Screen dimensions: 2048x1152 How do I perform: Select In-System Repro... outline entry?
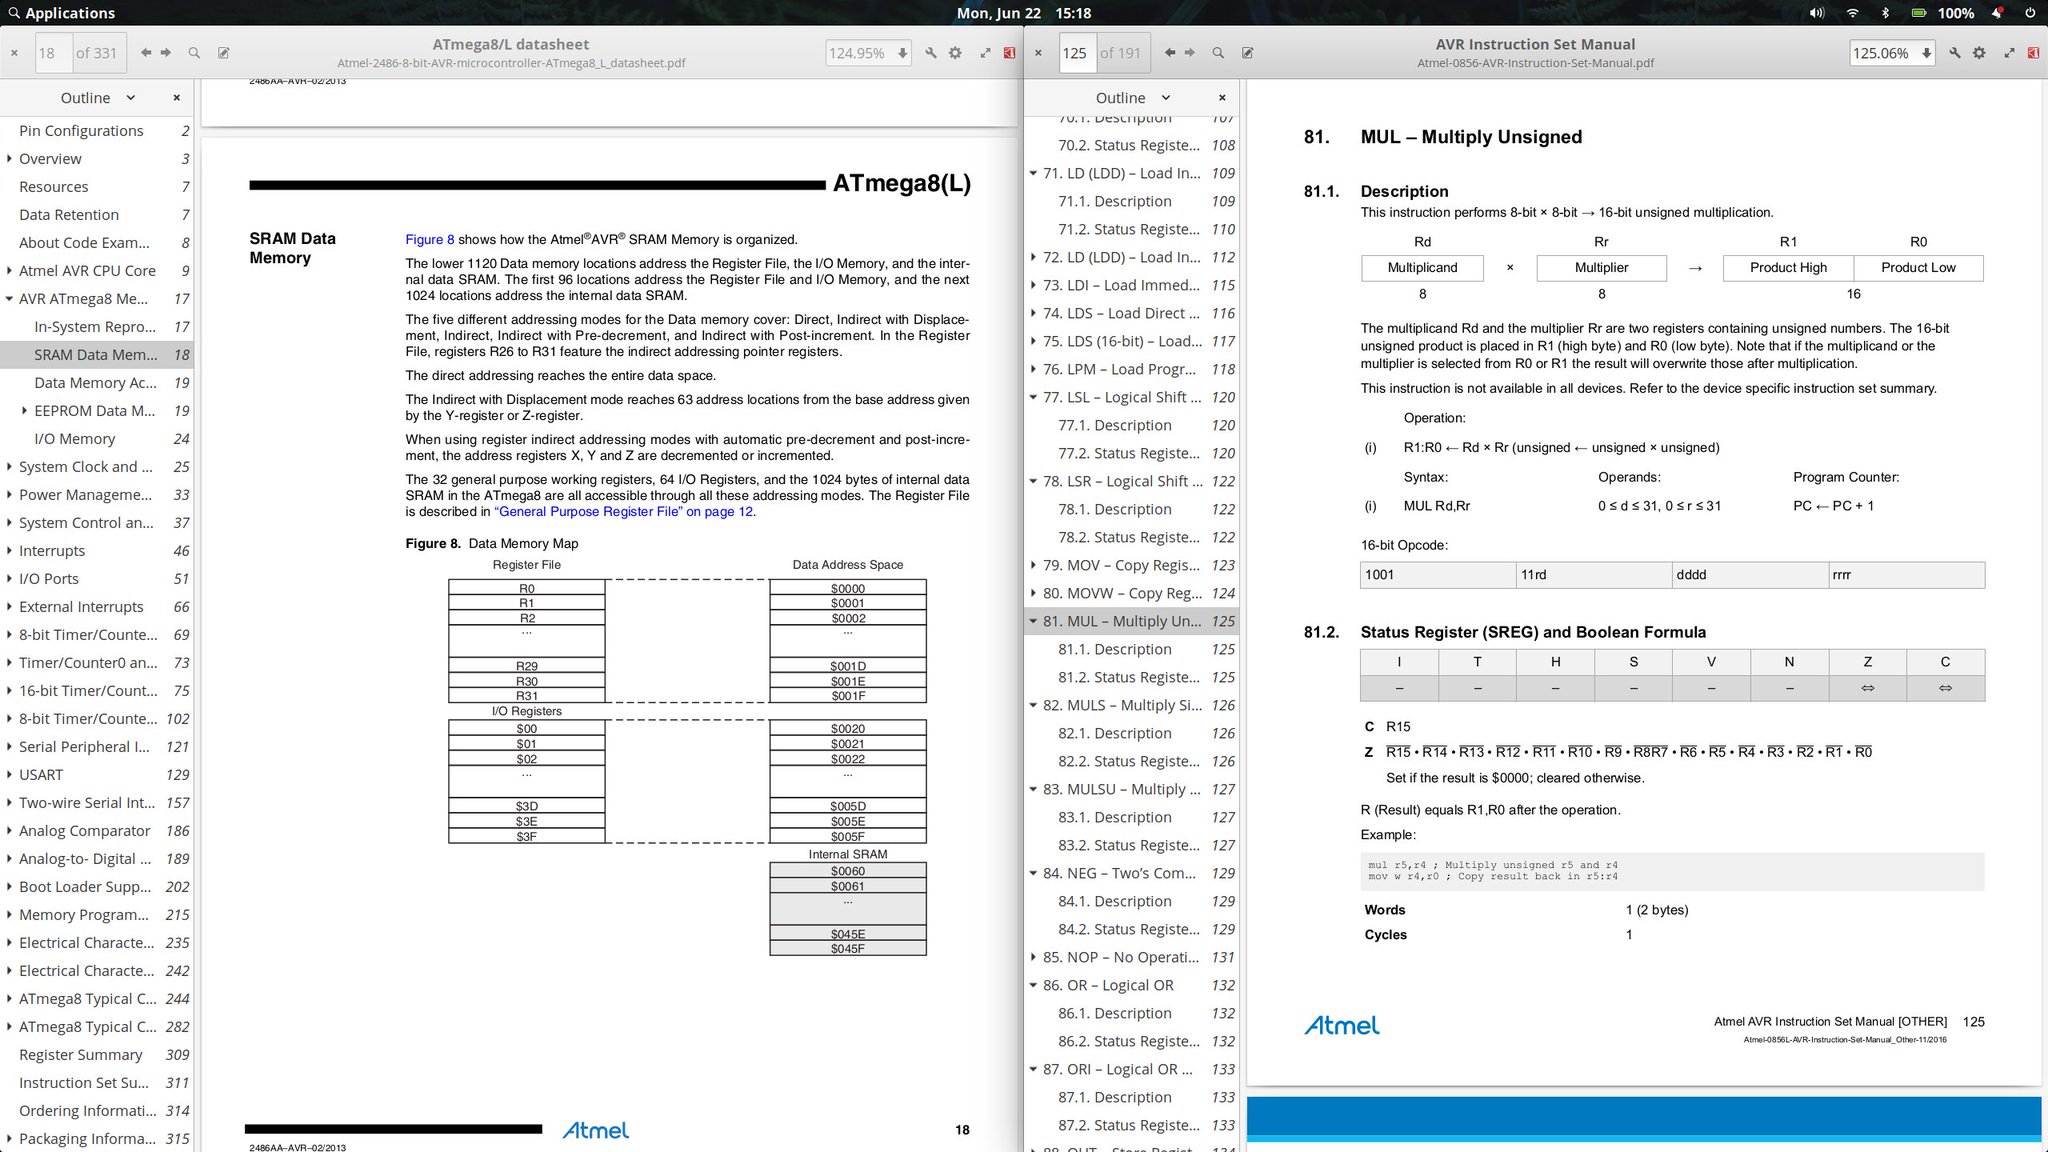95,327
